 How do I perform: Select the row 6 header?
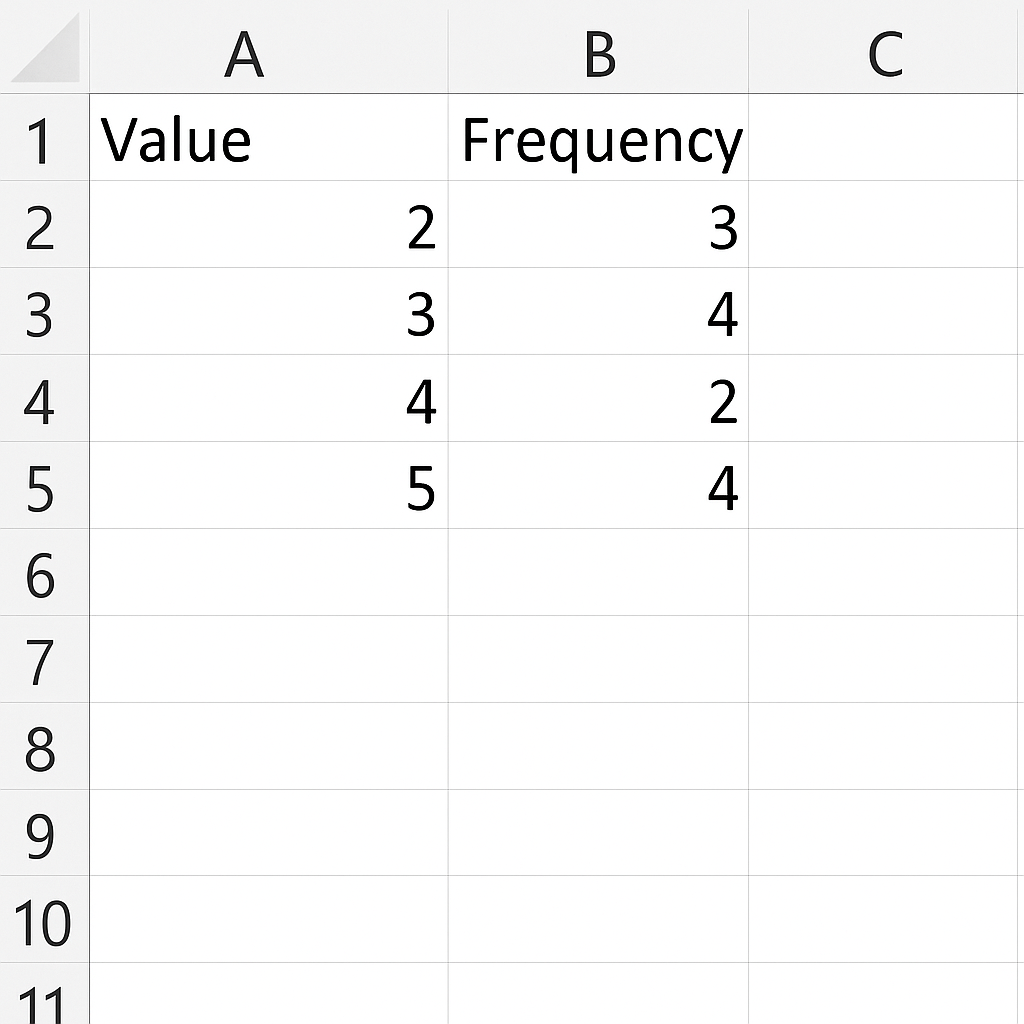pos(40,574)
